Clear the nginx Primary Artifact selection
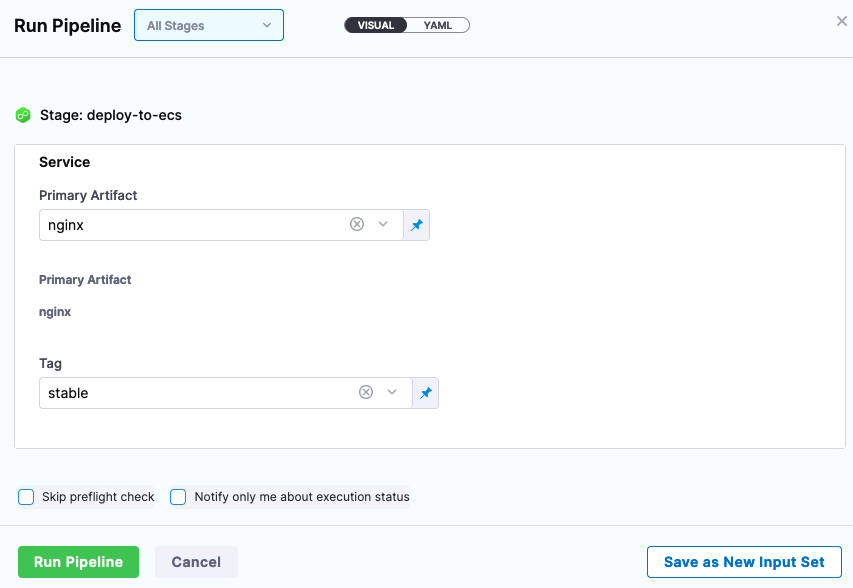 [x=357, y=225]
